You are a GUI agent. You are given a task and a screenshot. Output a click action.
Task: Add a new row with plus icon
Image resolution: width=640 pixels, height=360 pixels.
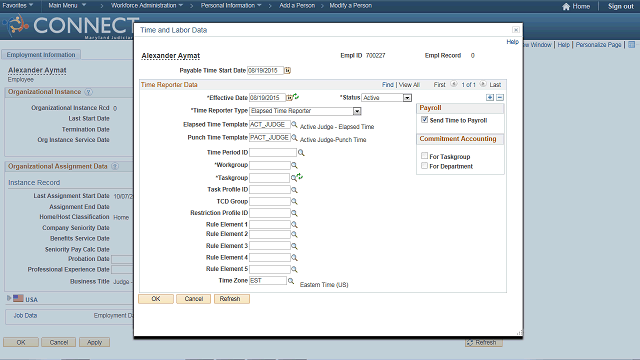pyautogui.click(x=490, y=98)
